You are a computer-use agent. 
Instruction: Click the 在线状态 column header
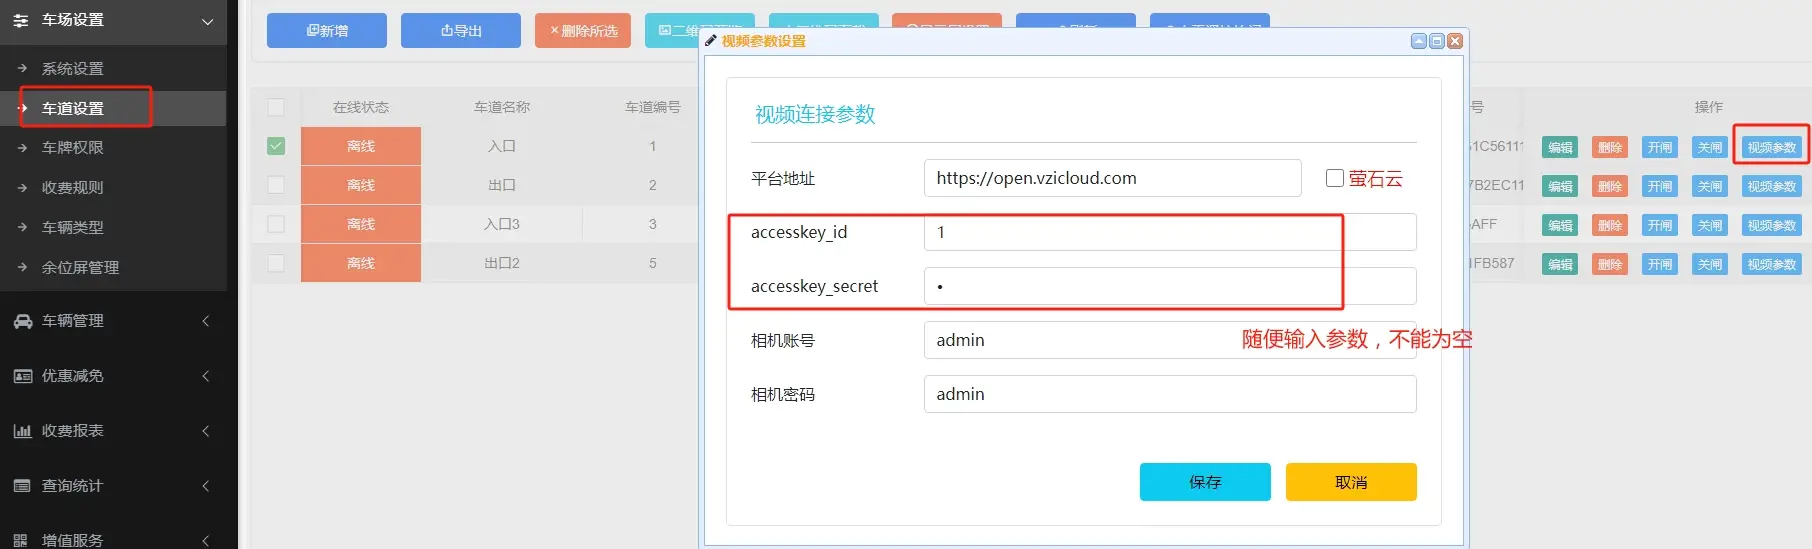(361, 107)
